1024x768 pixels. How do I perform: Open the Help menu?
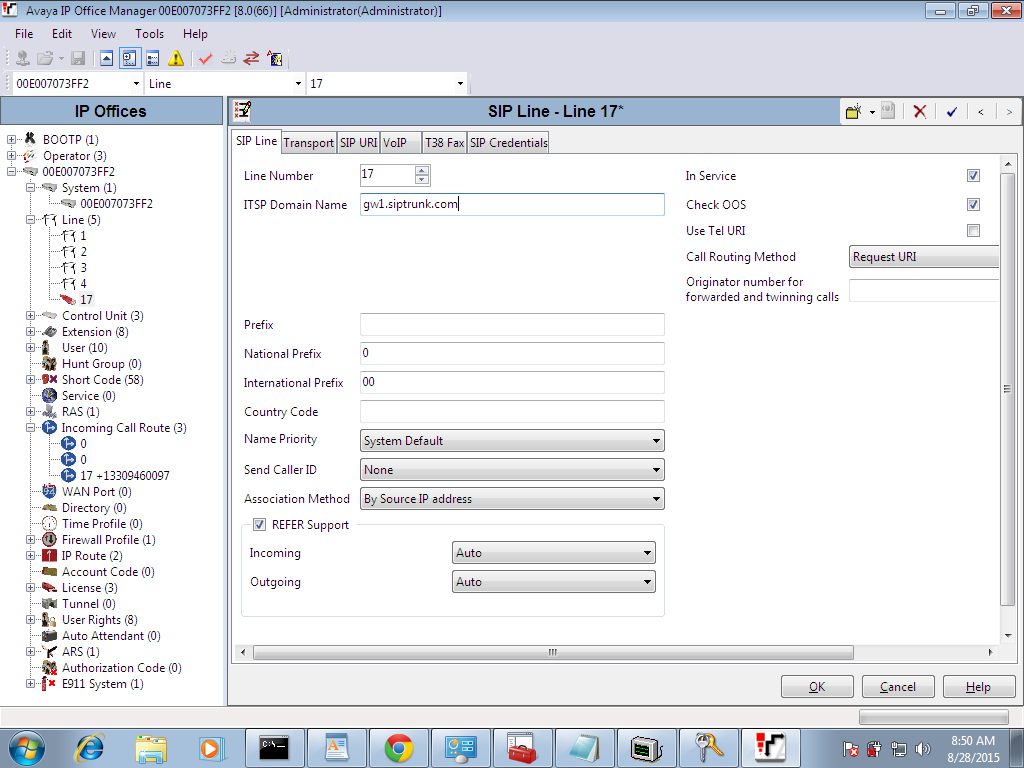tap(195, 34)
